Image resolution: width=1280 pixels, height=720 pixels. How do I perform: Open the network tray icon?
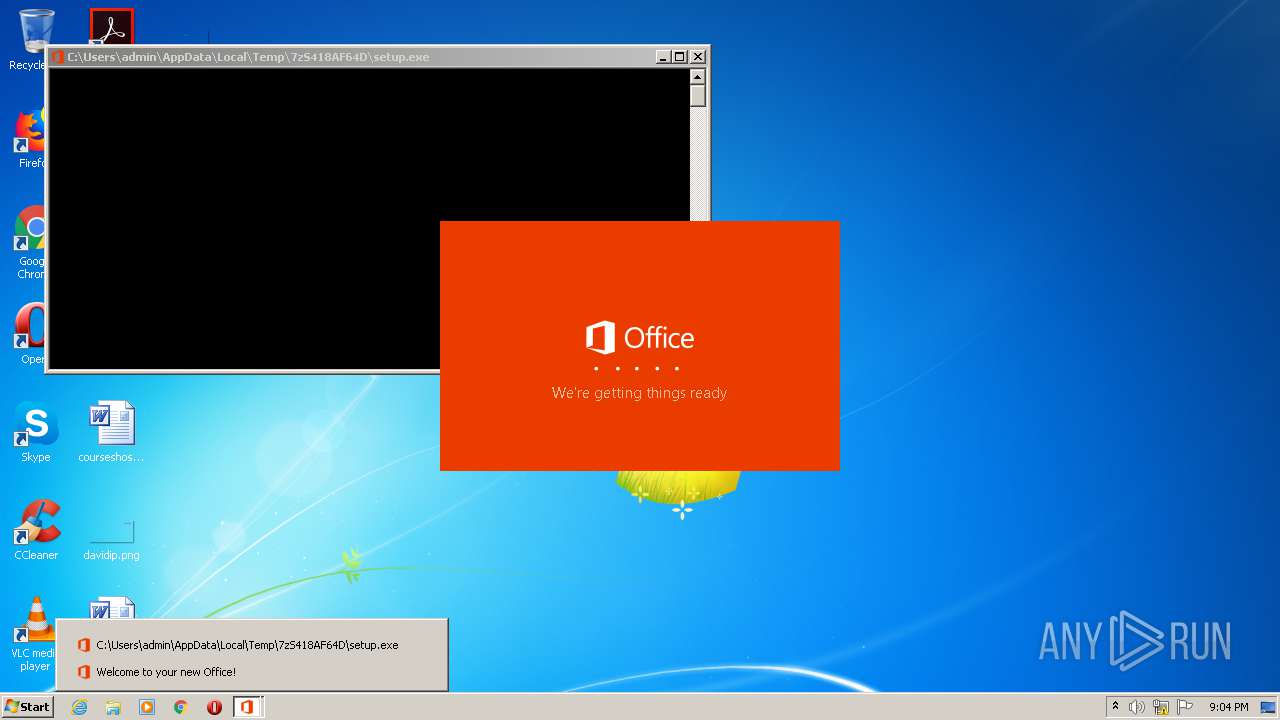click(1161, 707)
